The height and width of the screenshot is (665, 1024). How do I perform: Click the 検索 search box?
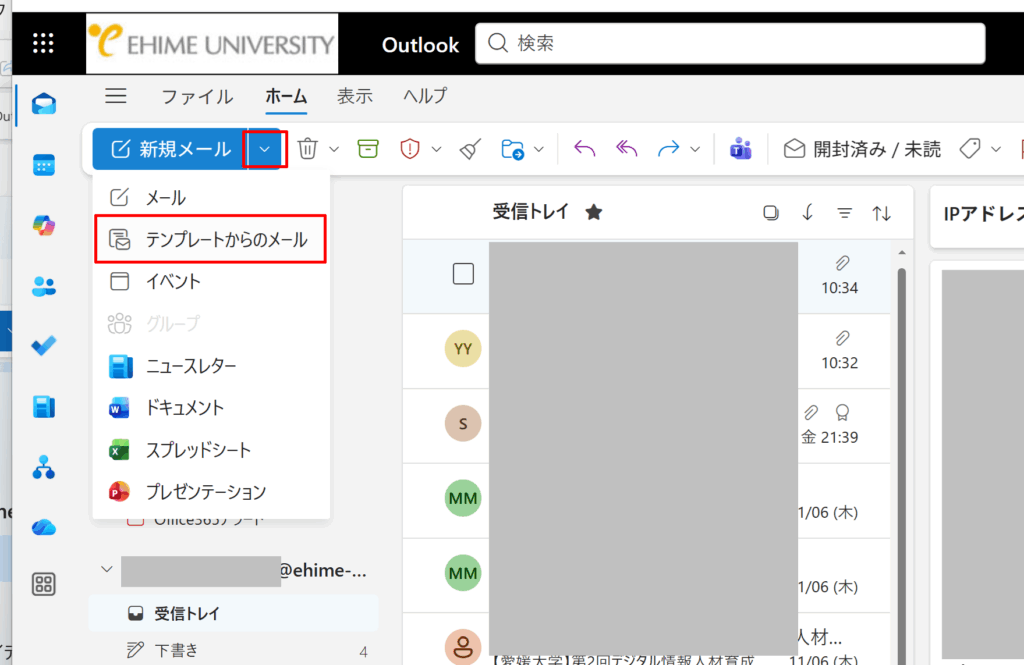coord(730,44)
